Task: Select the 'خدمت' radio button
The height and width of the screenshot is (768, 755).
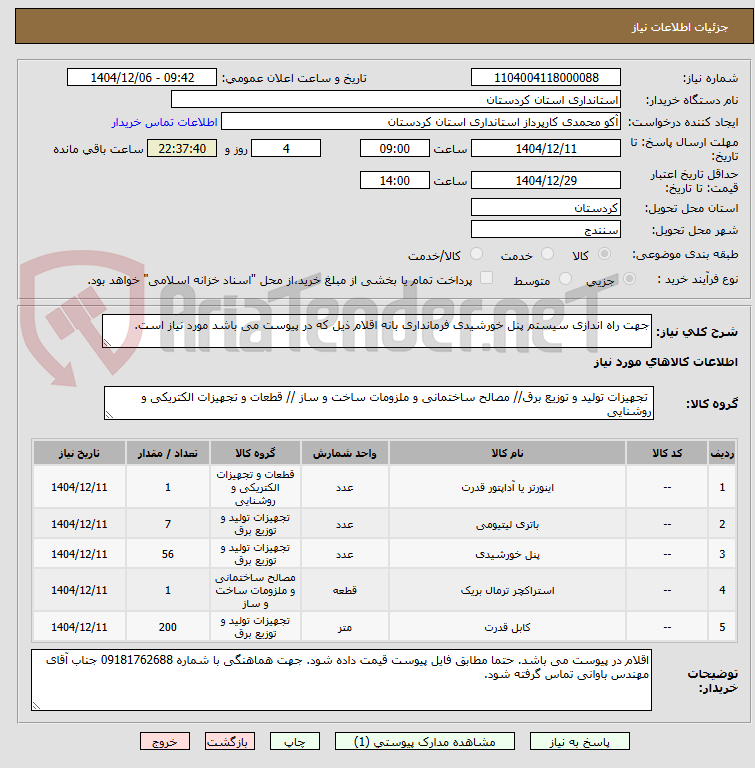Action: (x=547, y=254)
